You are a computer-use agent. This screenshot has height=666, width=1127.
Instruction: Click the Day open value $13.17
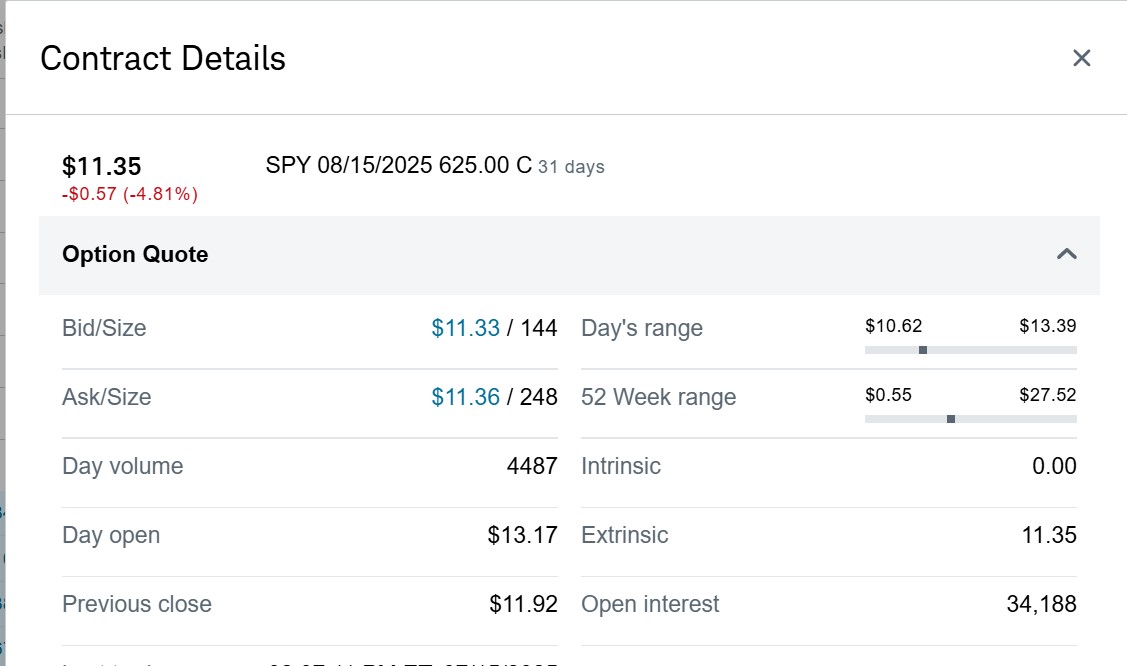(x=522, y=535)
